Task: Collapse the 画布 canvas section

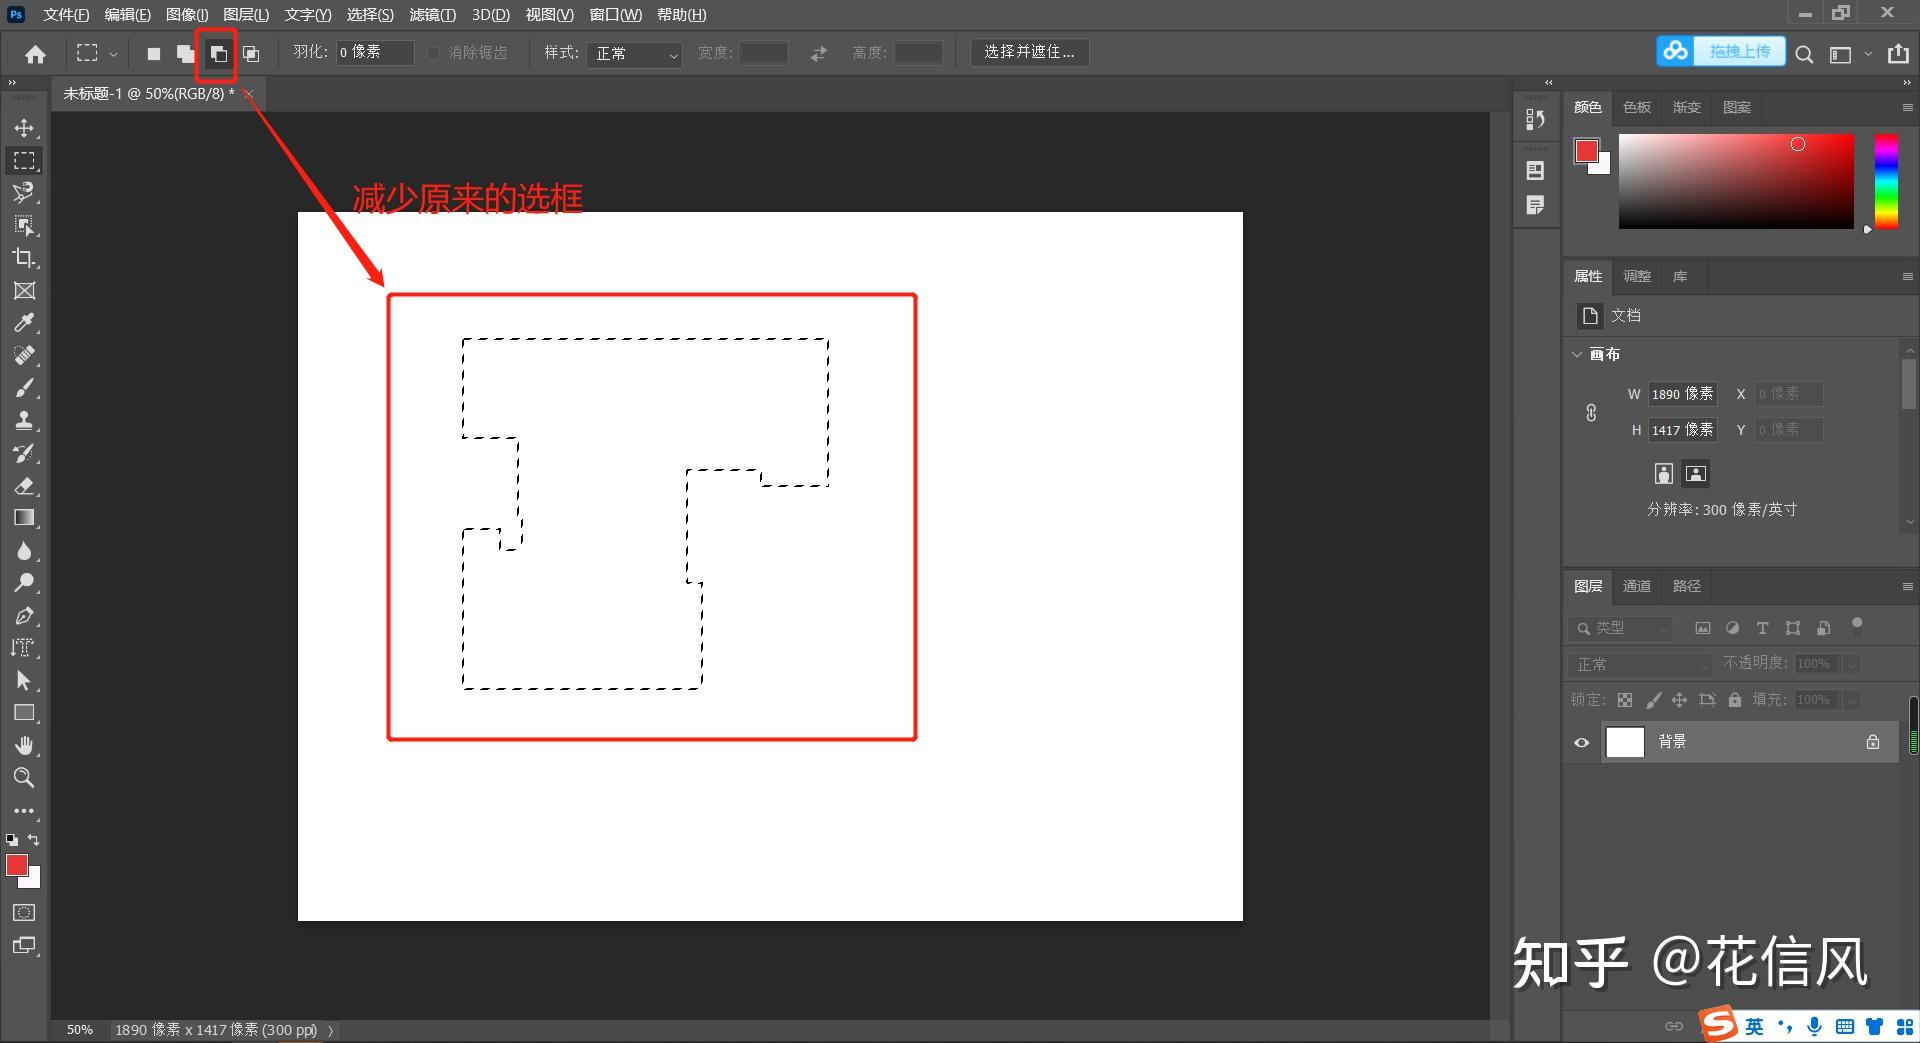Action: pos(1577,354)
